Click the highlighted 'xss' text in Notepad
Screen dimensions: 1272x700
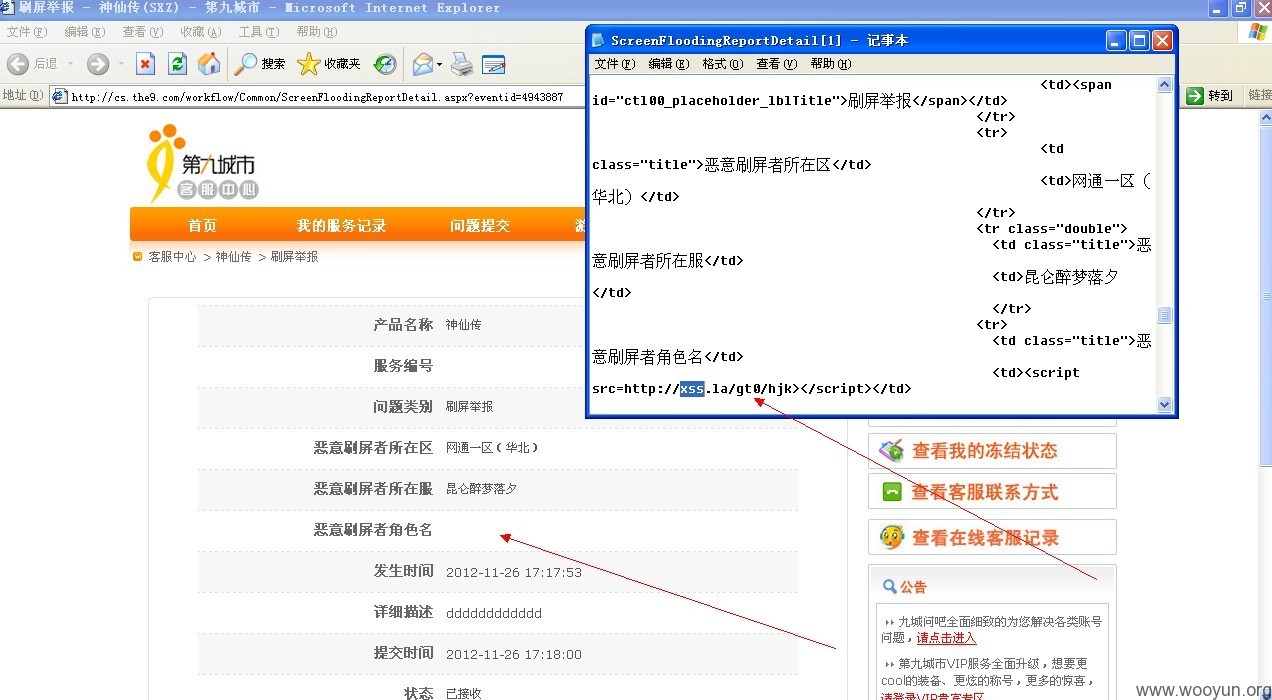pos(692,389)
